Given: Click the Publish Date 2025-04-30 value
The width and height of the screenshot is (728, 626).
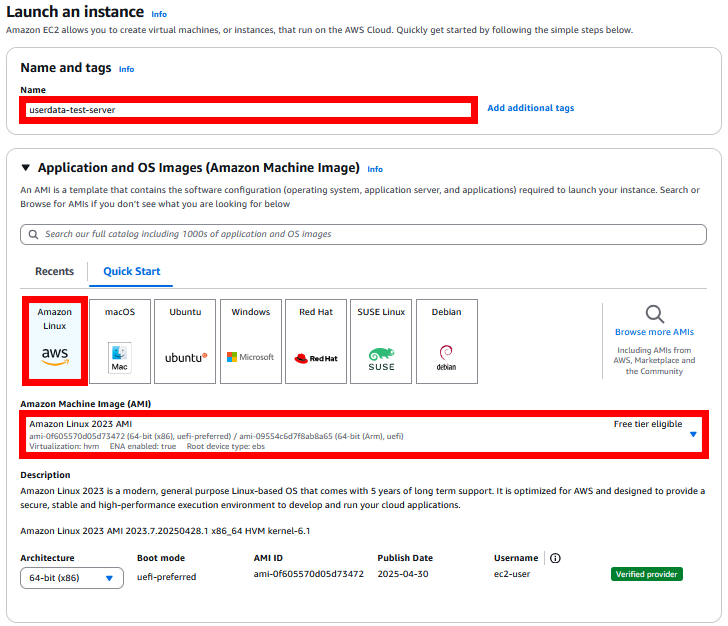Looking at the screenshot, I should (403, 574).
